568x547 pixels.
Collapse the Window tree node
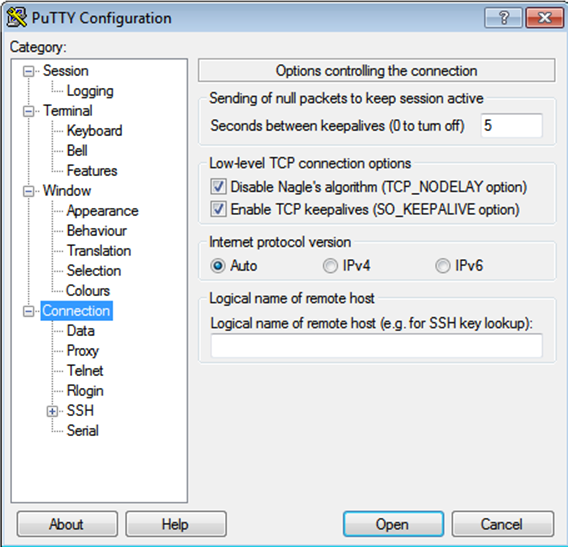28,191
